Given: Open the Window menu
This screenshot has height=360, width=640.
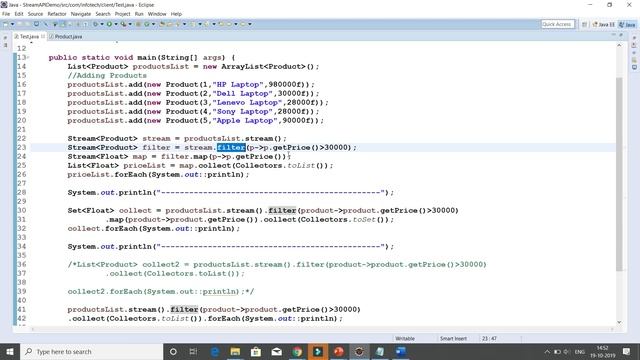Looking at the screenshot, I should pyautogui.click(x=157, y=14).
